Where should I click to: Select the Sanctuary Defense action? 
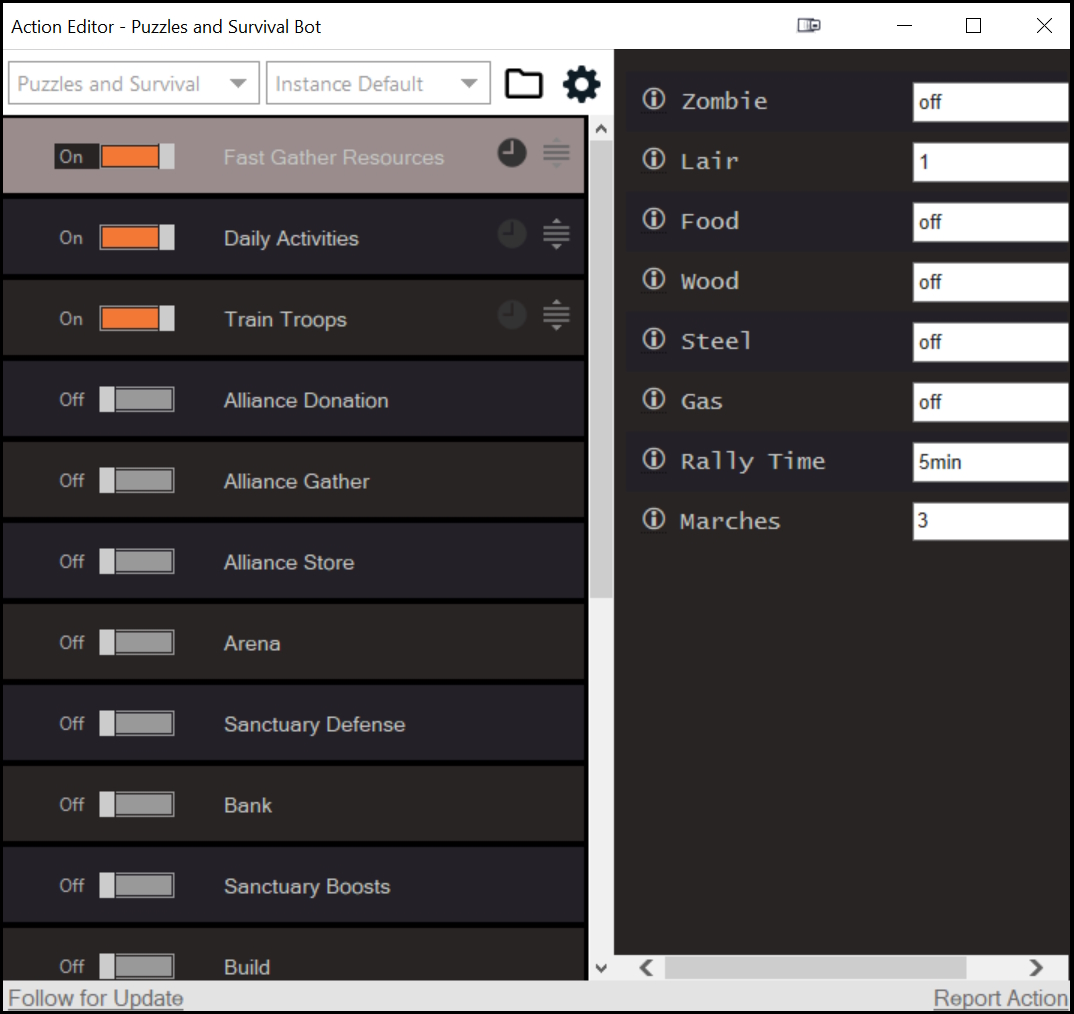coord(294,723)
